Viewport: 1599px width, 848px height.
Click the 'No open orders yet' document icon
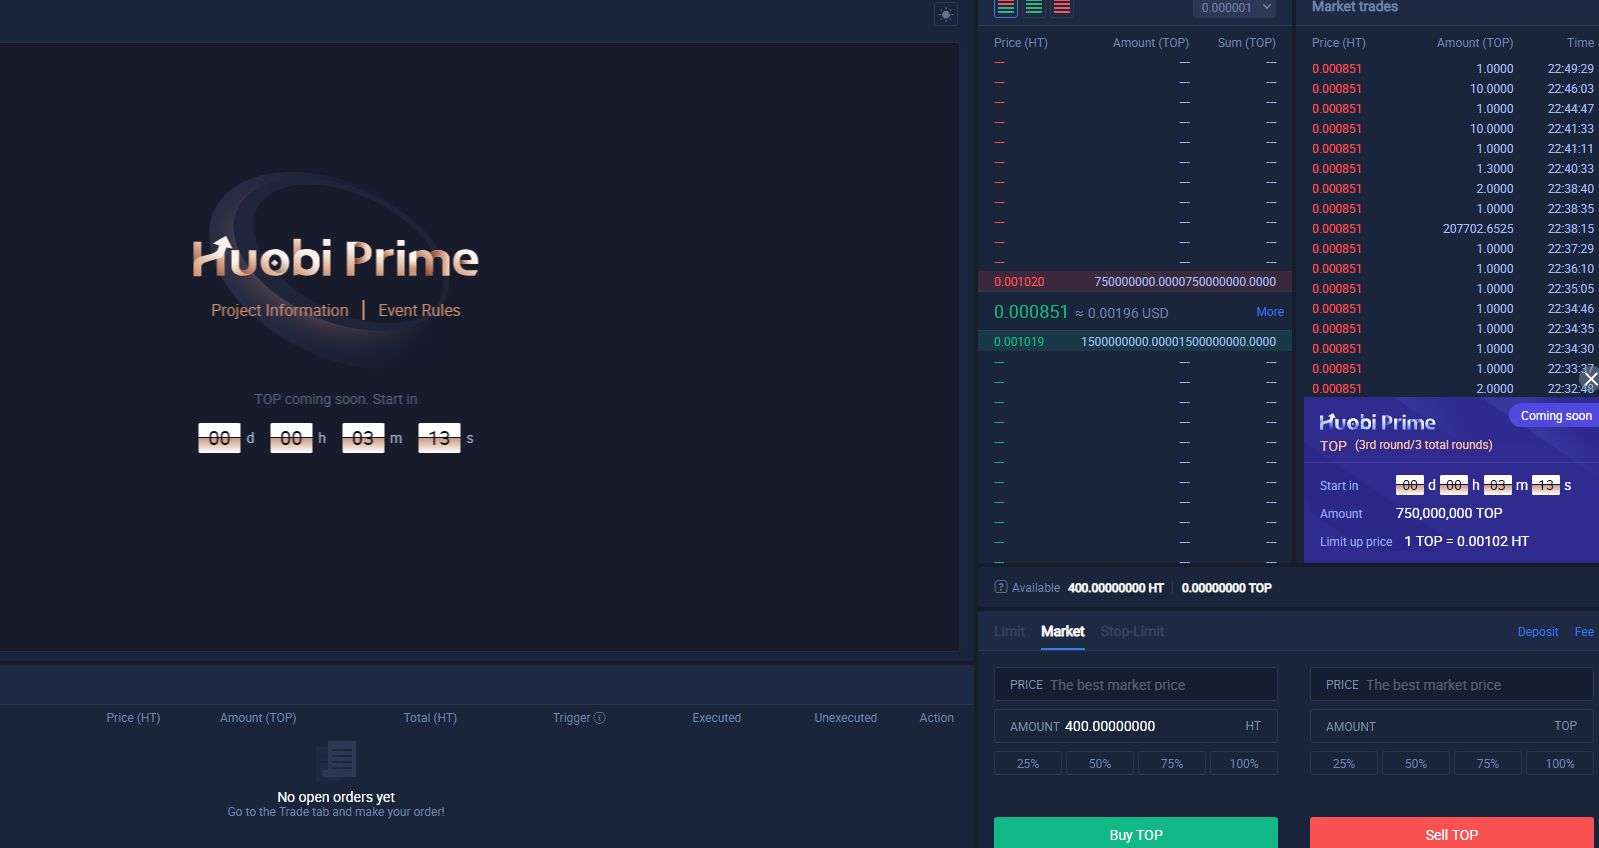[x=336, y=760]
